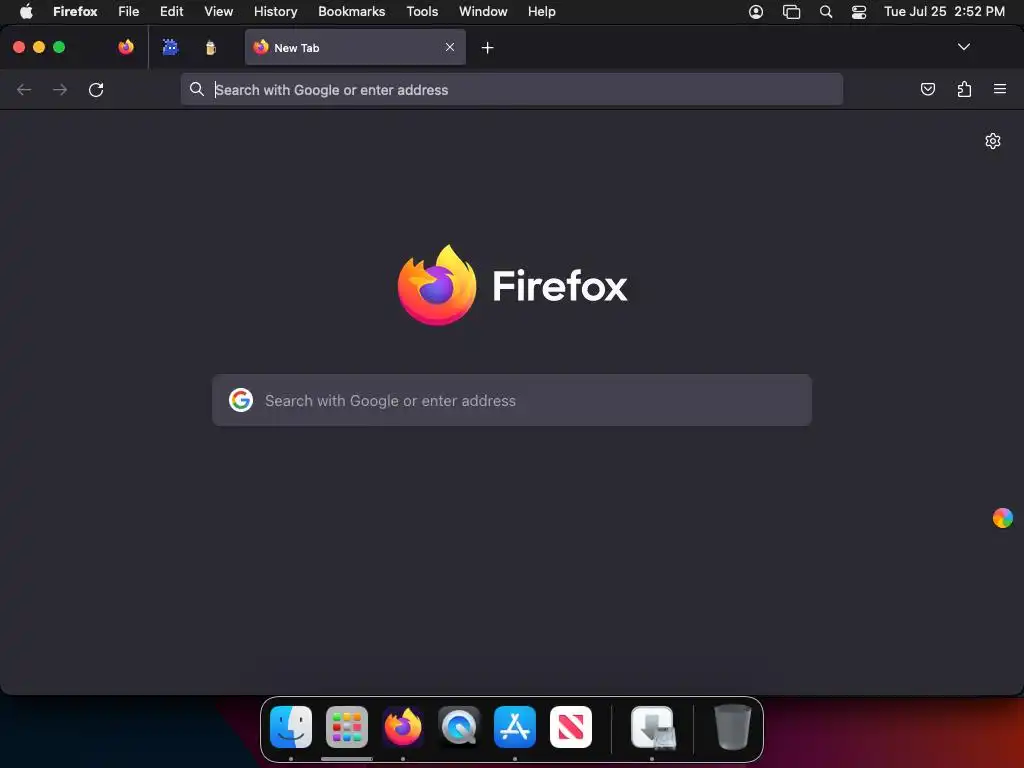
Task: Open a new tab with plus button
Action: pyautogui.click(x=487, y=48)
